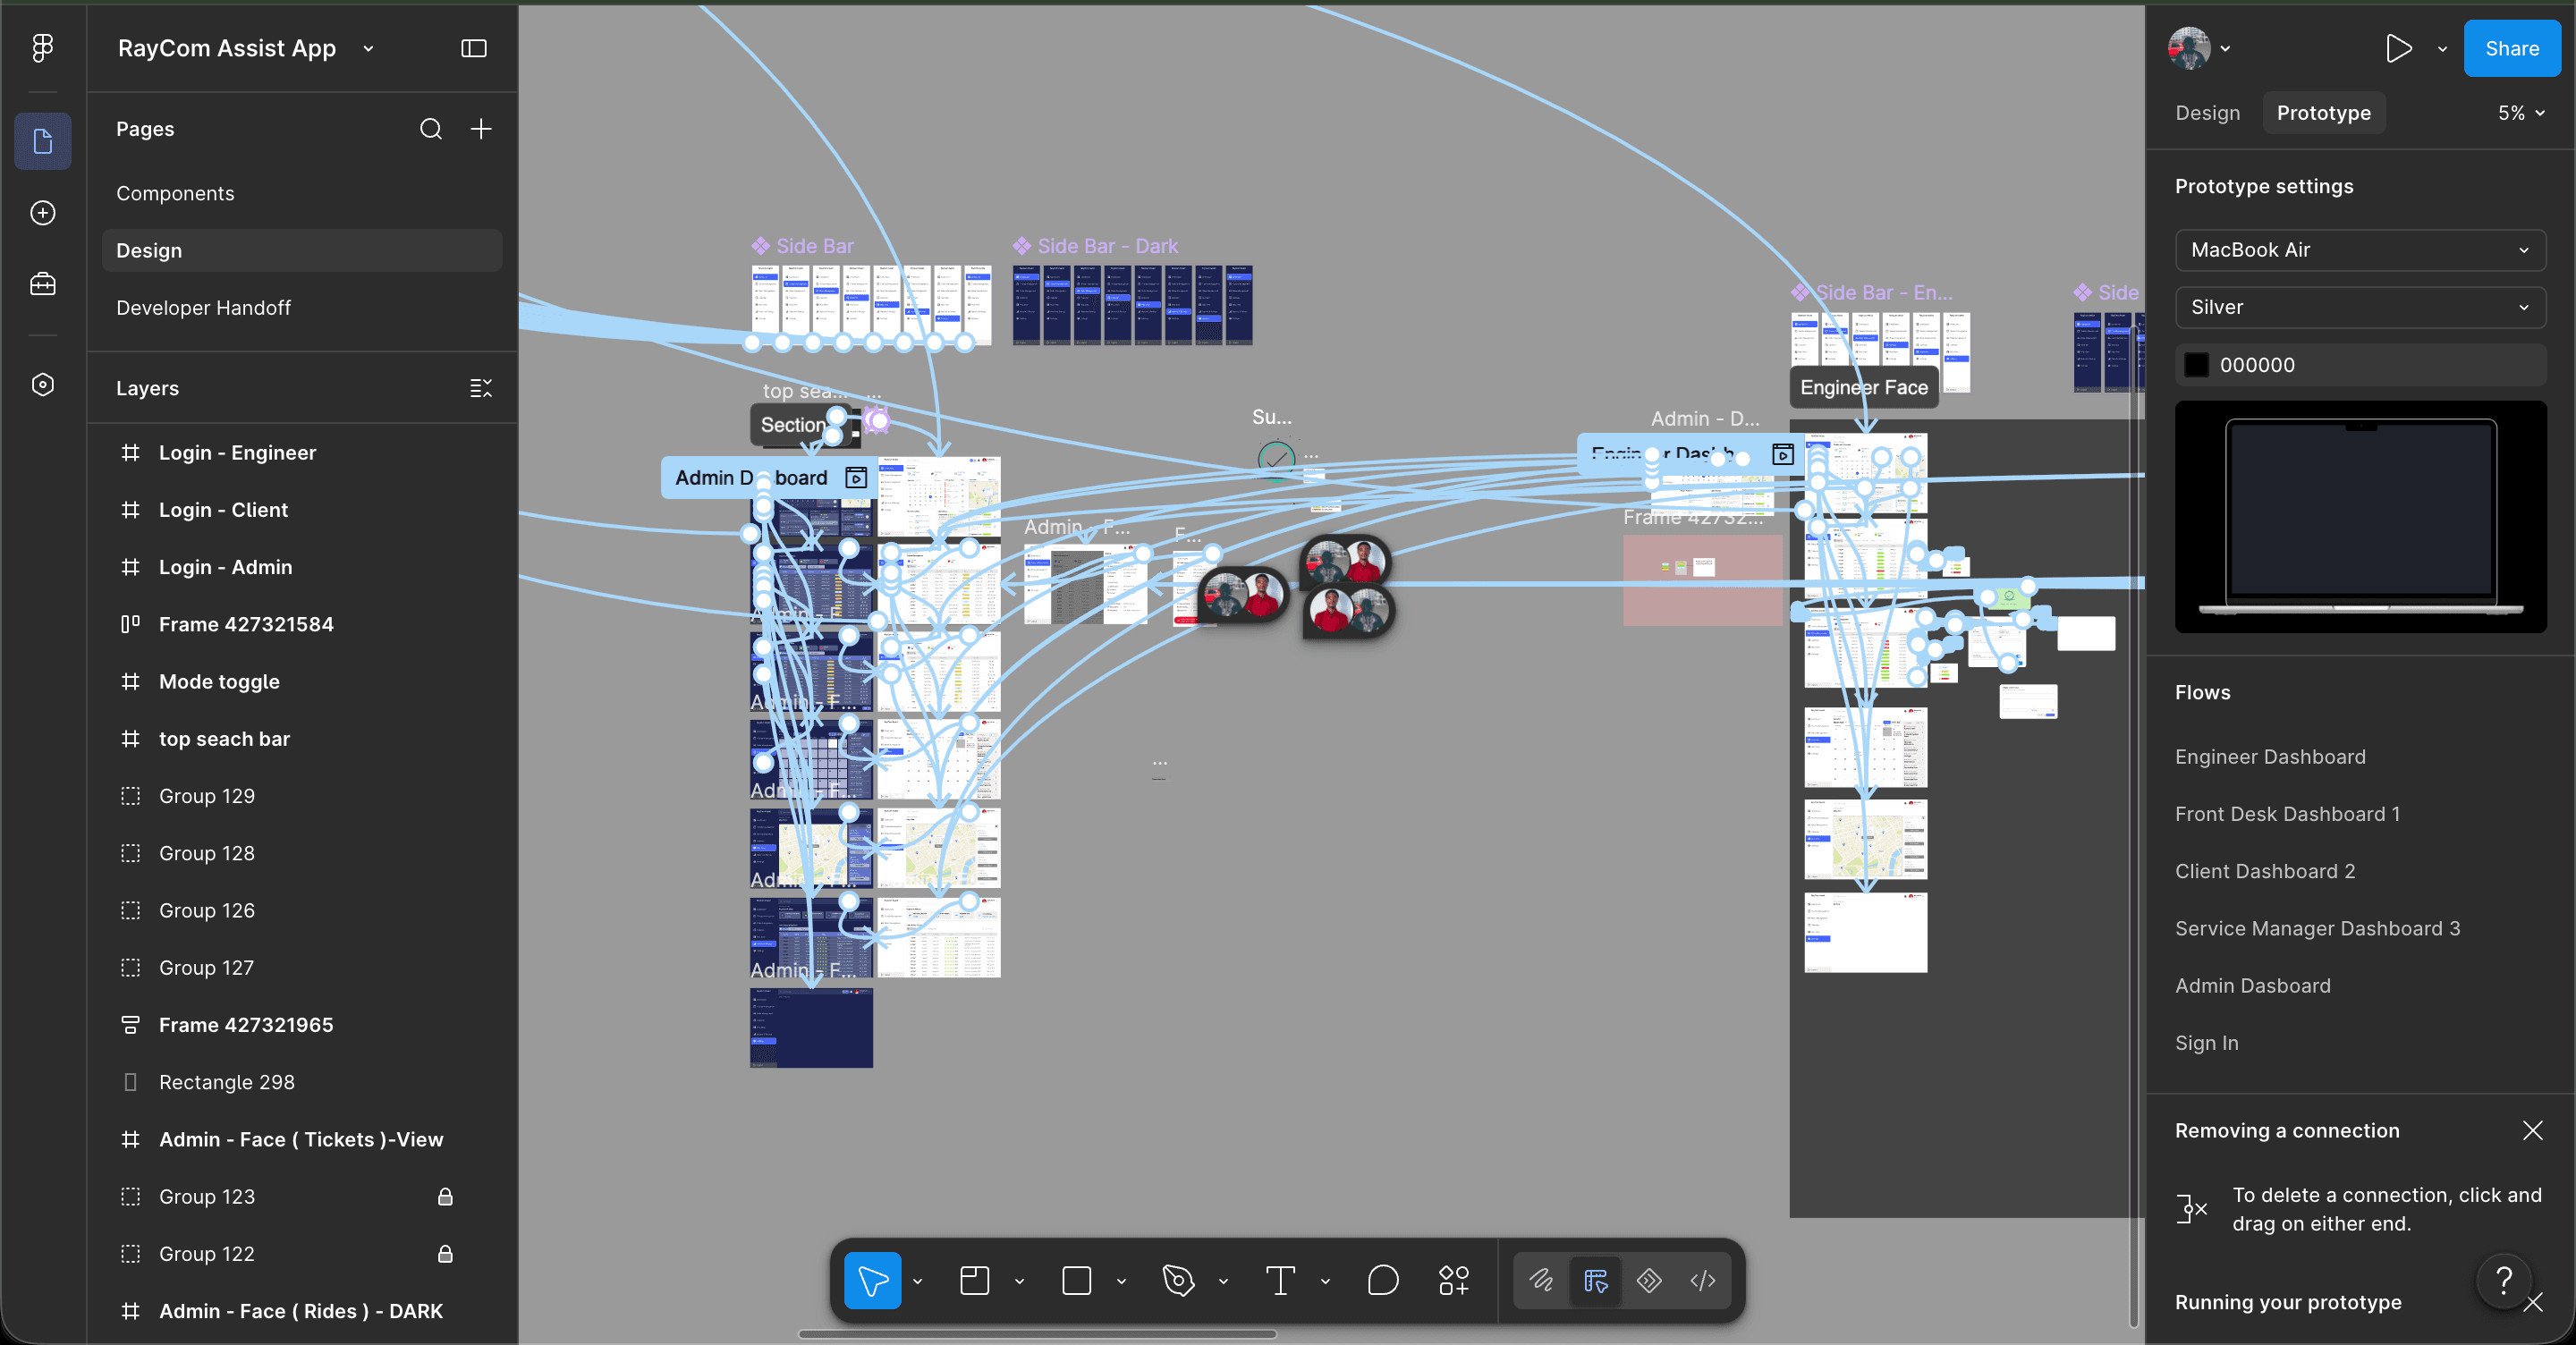Toggle Dev Mode code icon

[1702, 1281]
